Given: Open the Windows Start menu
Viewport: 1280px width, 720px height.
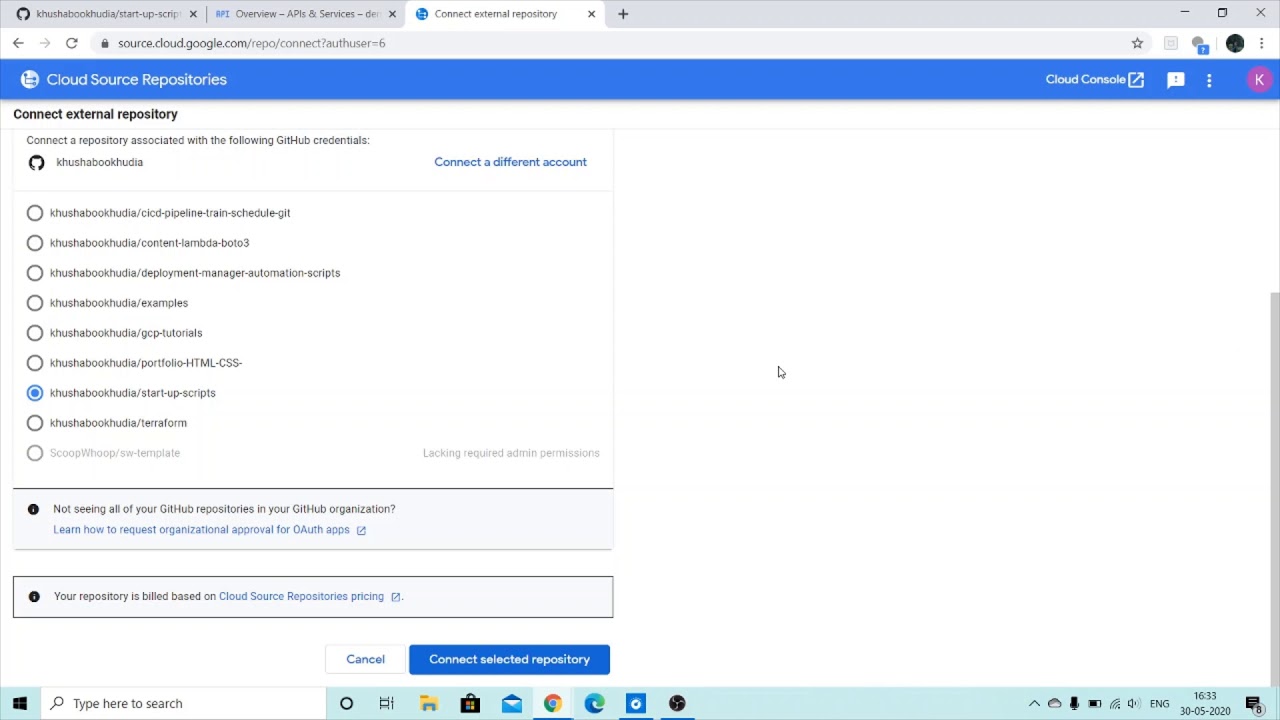Looking at the screenshot, I should (x=20, y=703).
